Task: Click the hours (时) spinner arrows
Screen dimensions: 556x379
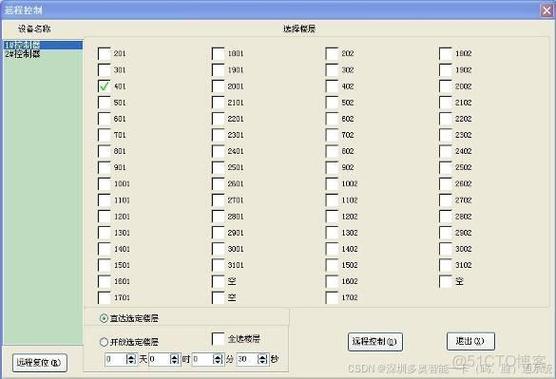Action: click(x=174, y=360)
